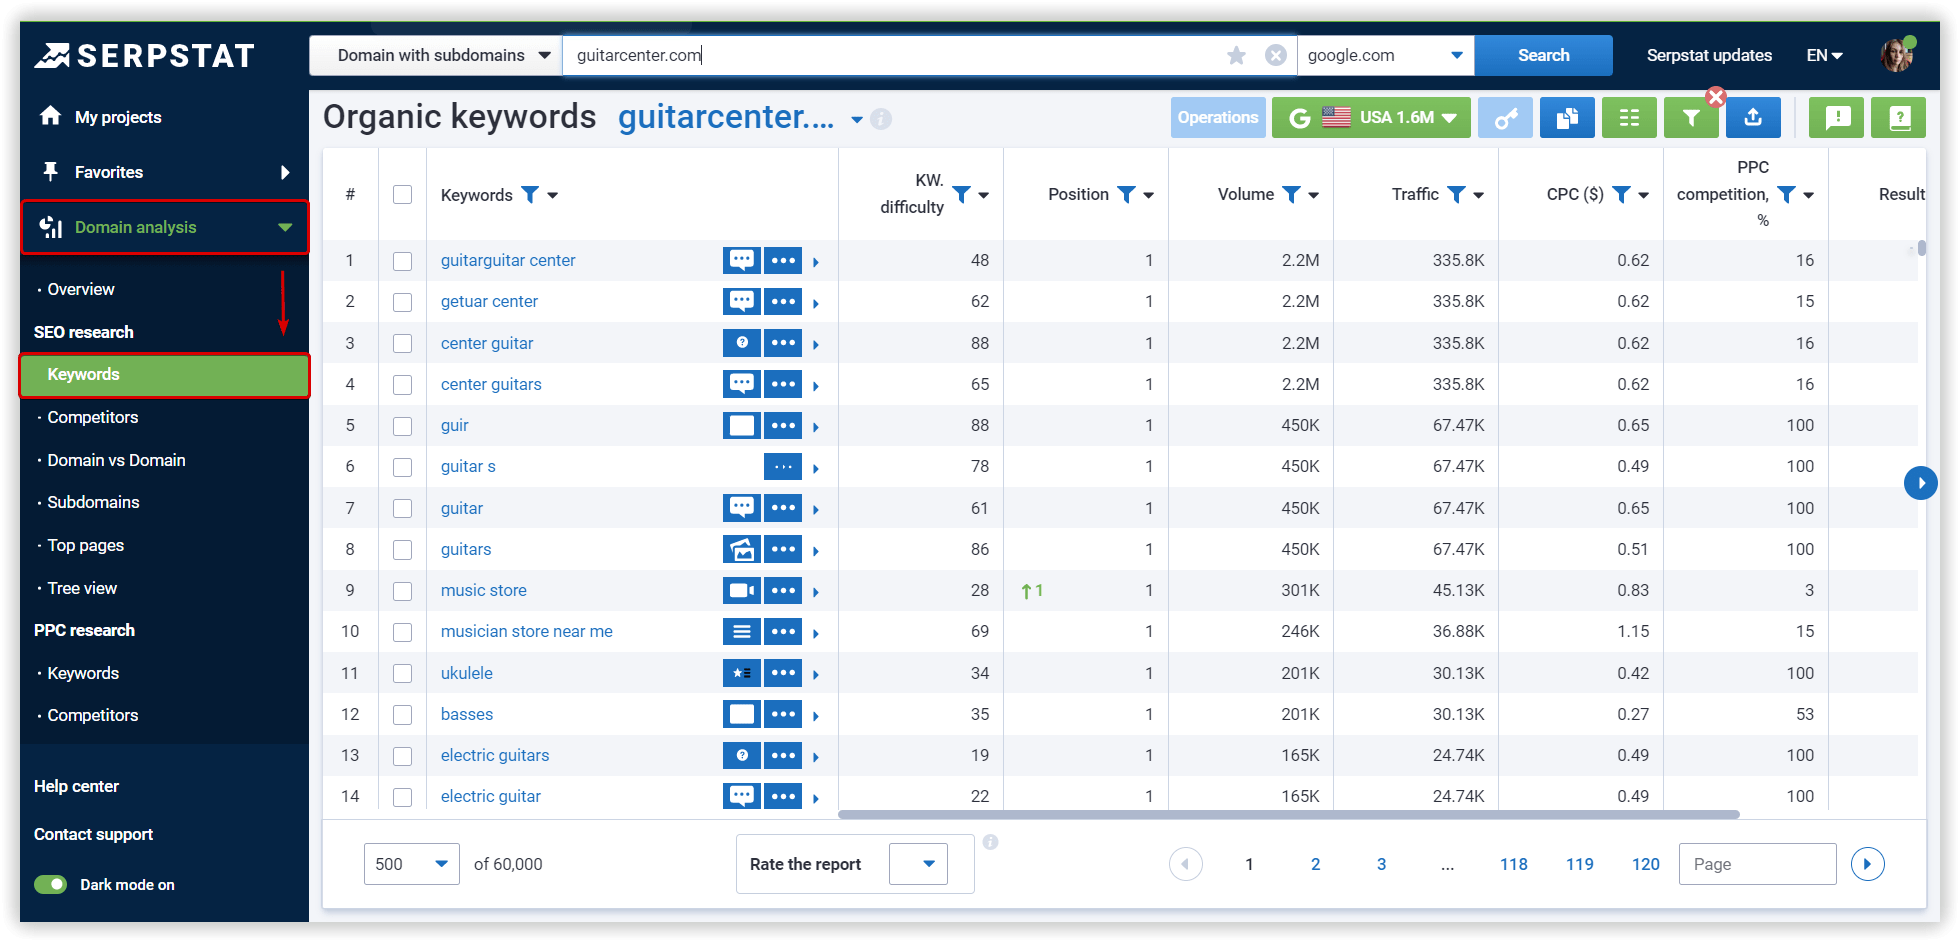
Task: Open the help book icon
Action: [1898, 117]
